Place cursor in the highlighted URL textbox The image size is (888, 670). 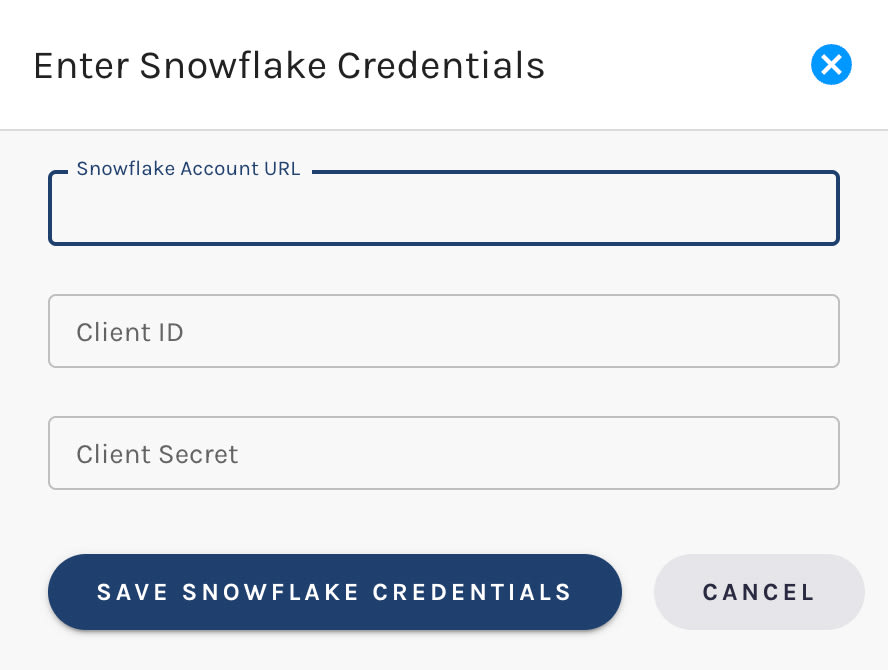point(443,211)
